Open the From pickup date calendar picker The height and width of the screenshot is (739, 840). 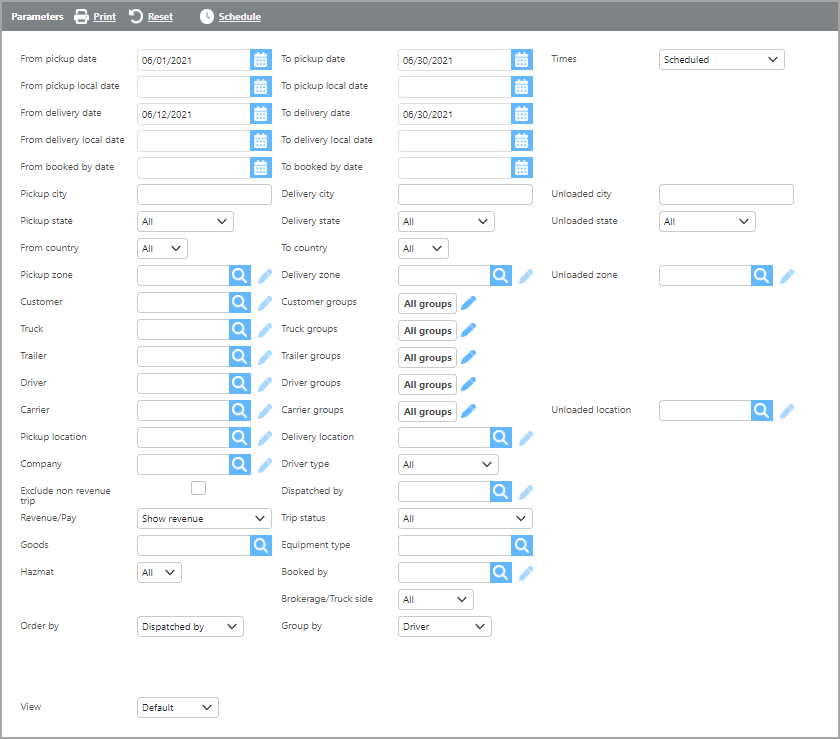[260, 60]
